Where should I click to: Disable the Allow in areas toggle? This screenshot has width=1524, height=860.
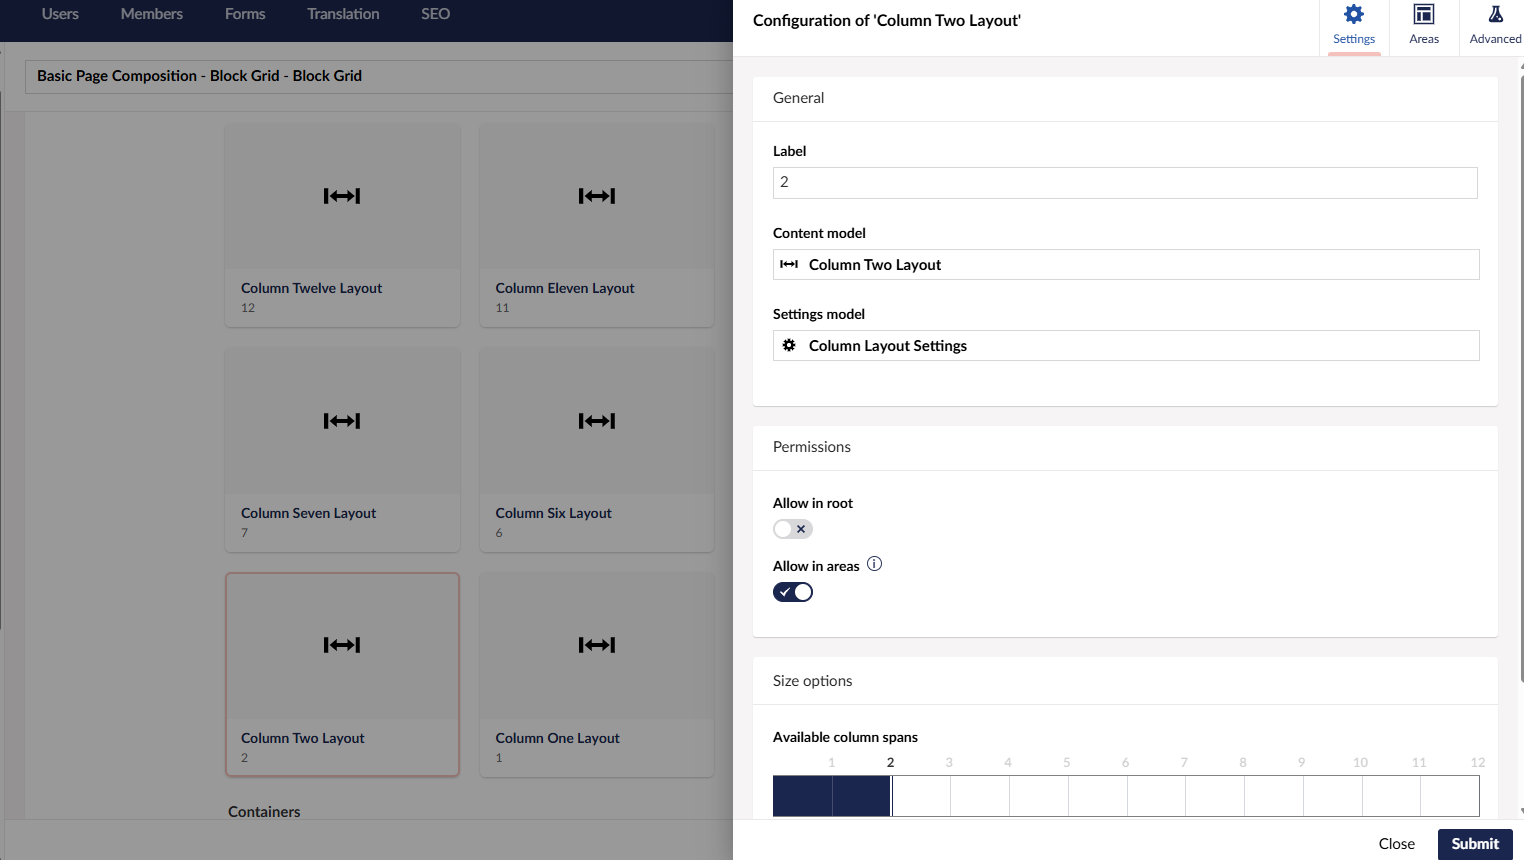coord(793,592)
